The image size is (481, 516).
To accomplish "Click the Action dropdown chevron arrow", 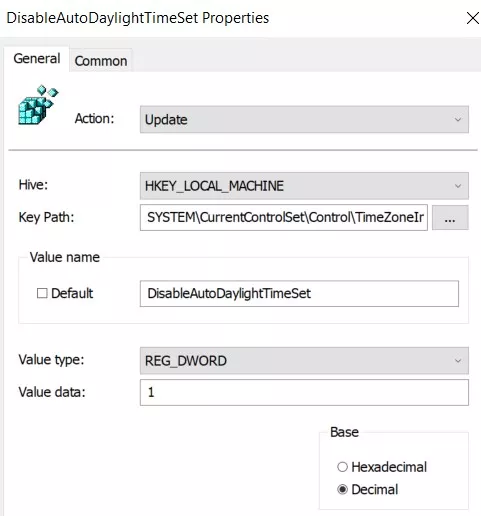I will coord(458,119).
